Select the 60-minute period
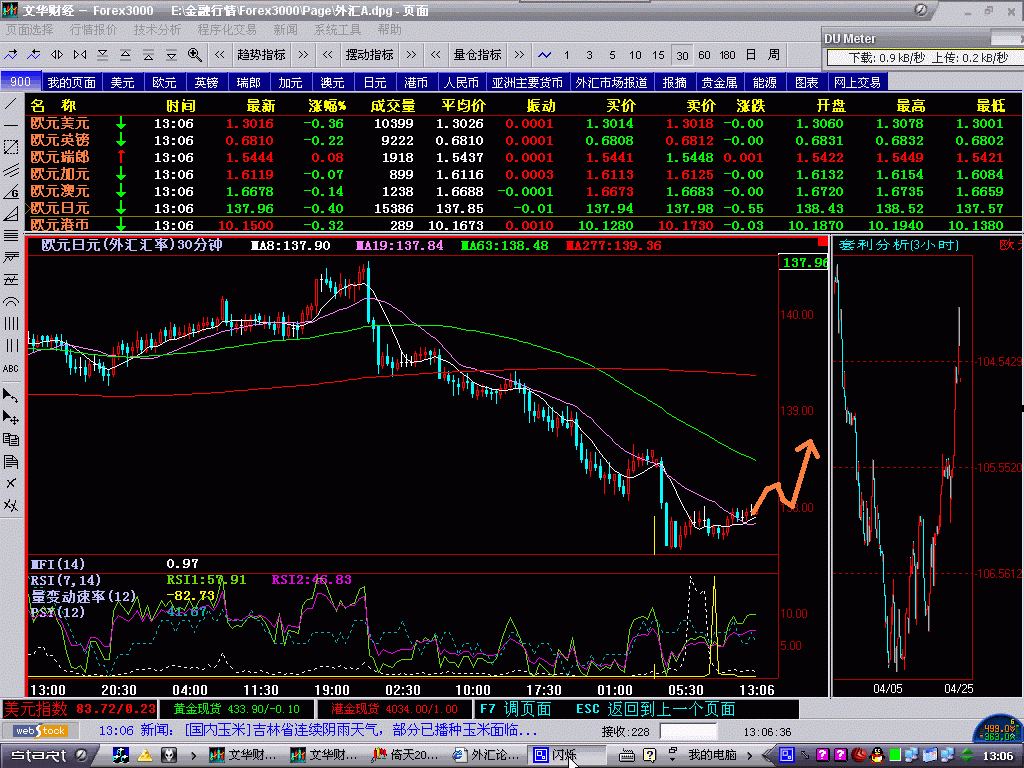The height and width of the screenshot is (768, 1024). tap(704, 56)
